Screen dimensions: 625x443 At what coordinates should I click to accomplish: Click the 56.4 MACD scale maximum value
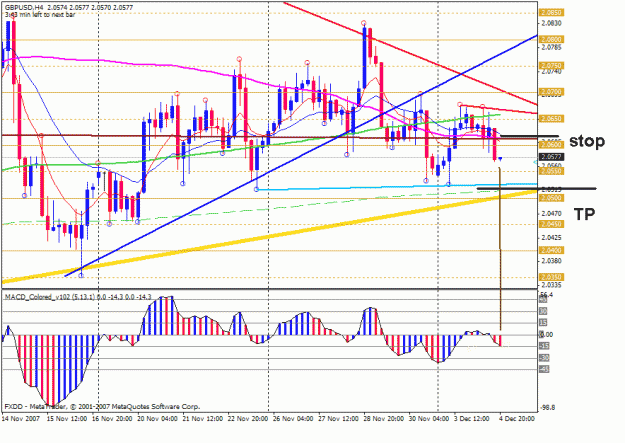tap(546, 295)
